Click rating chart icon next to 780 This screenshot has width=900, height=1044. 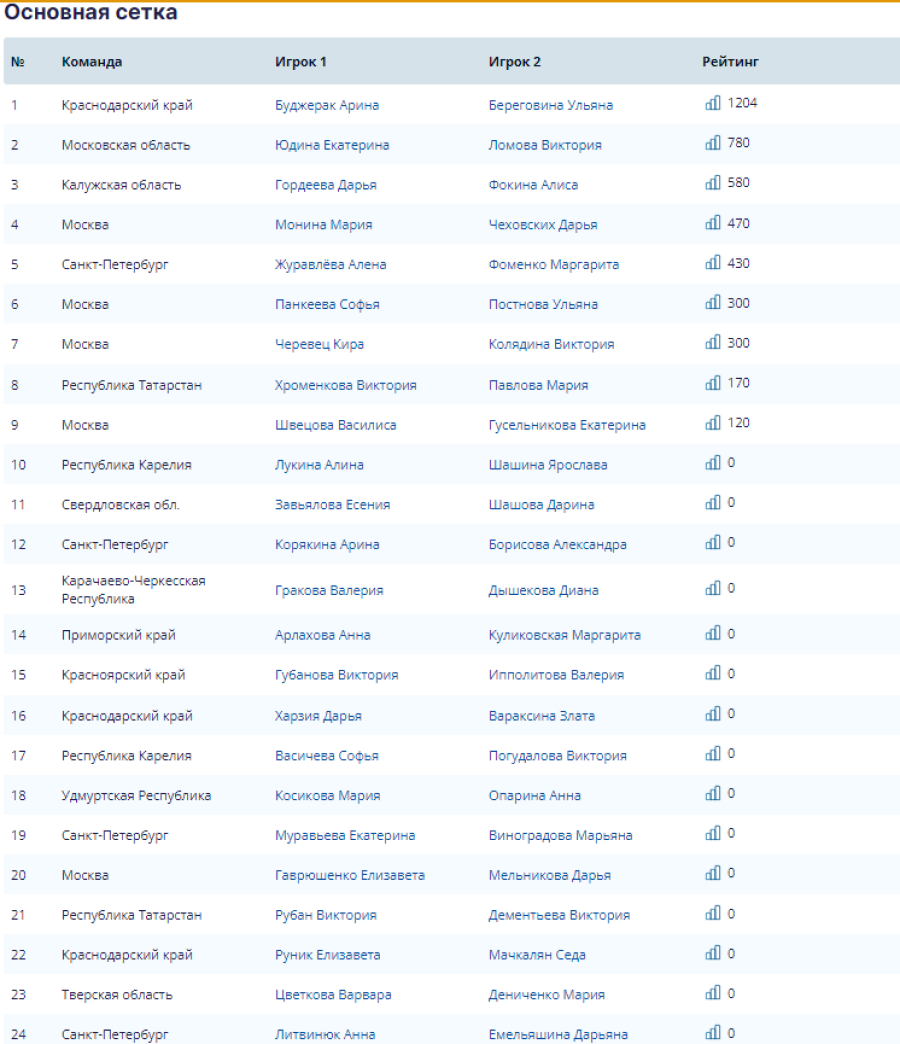(712, 143)
